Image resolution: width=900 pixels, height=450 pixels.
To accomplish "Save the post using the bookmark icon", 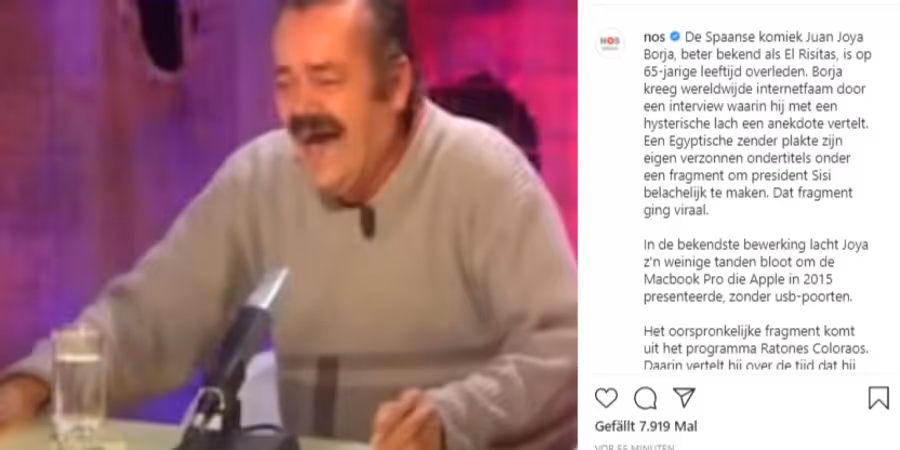I will [878, 398].
